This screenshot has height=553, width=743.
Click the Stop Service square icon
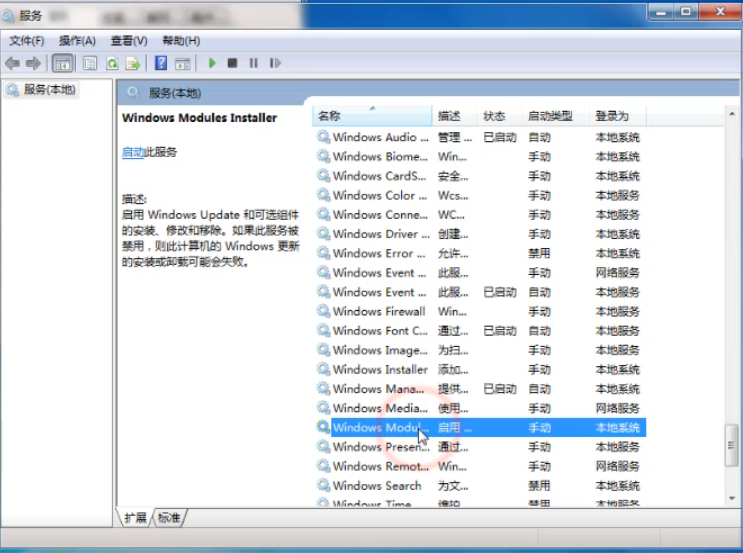tap(232, 63)
